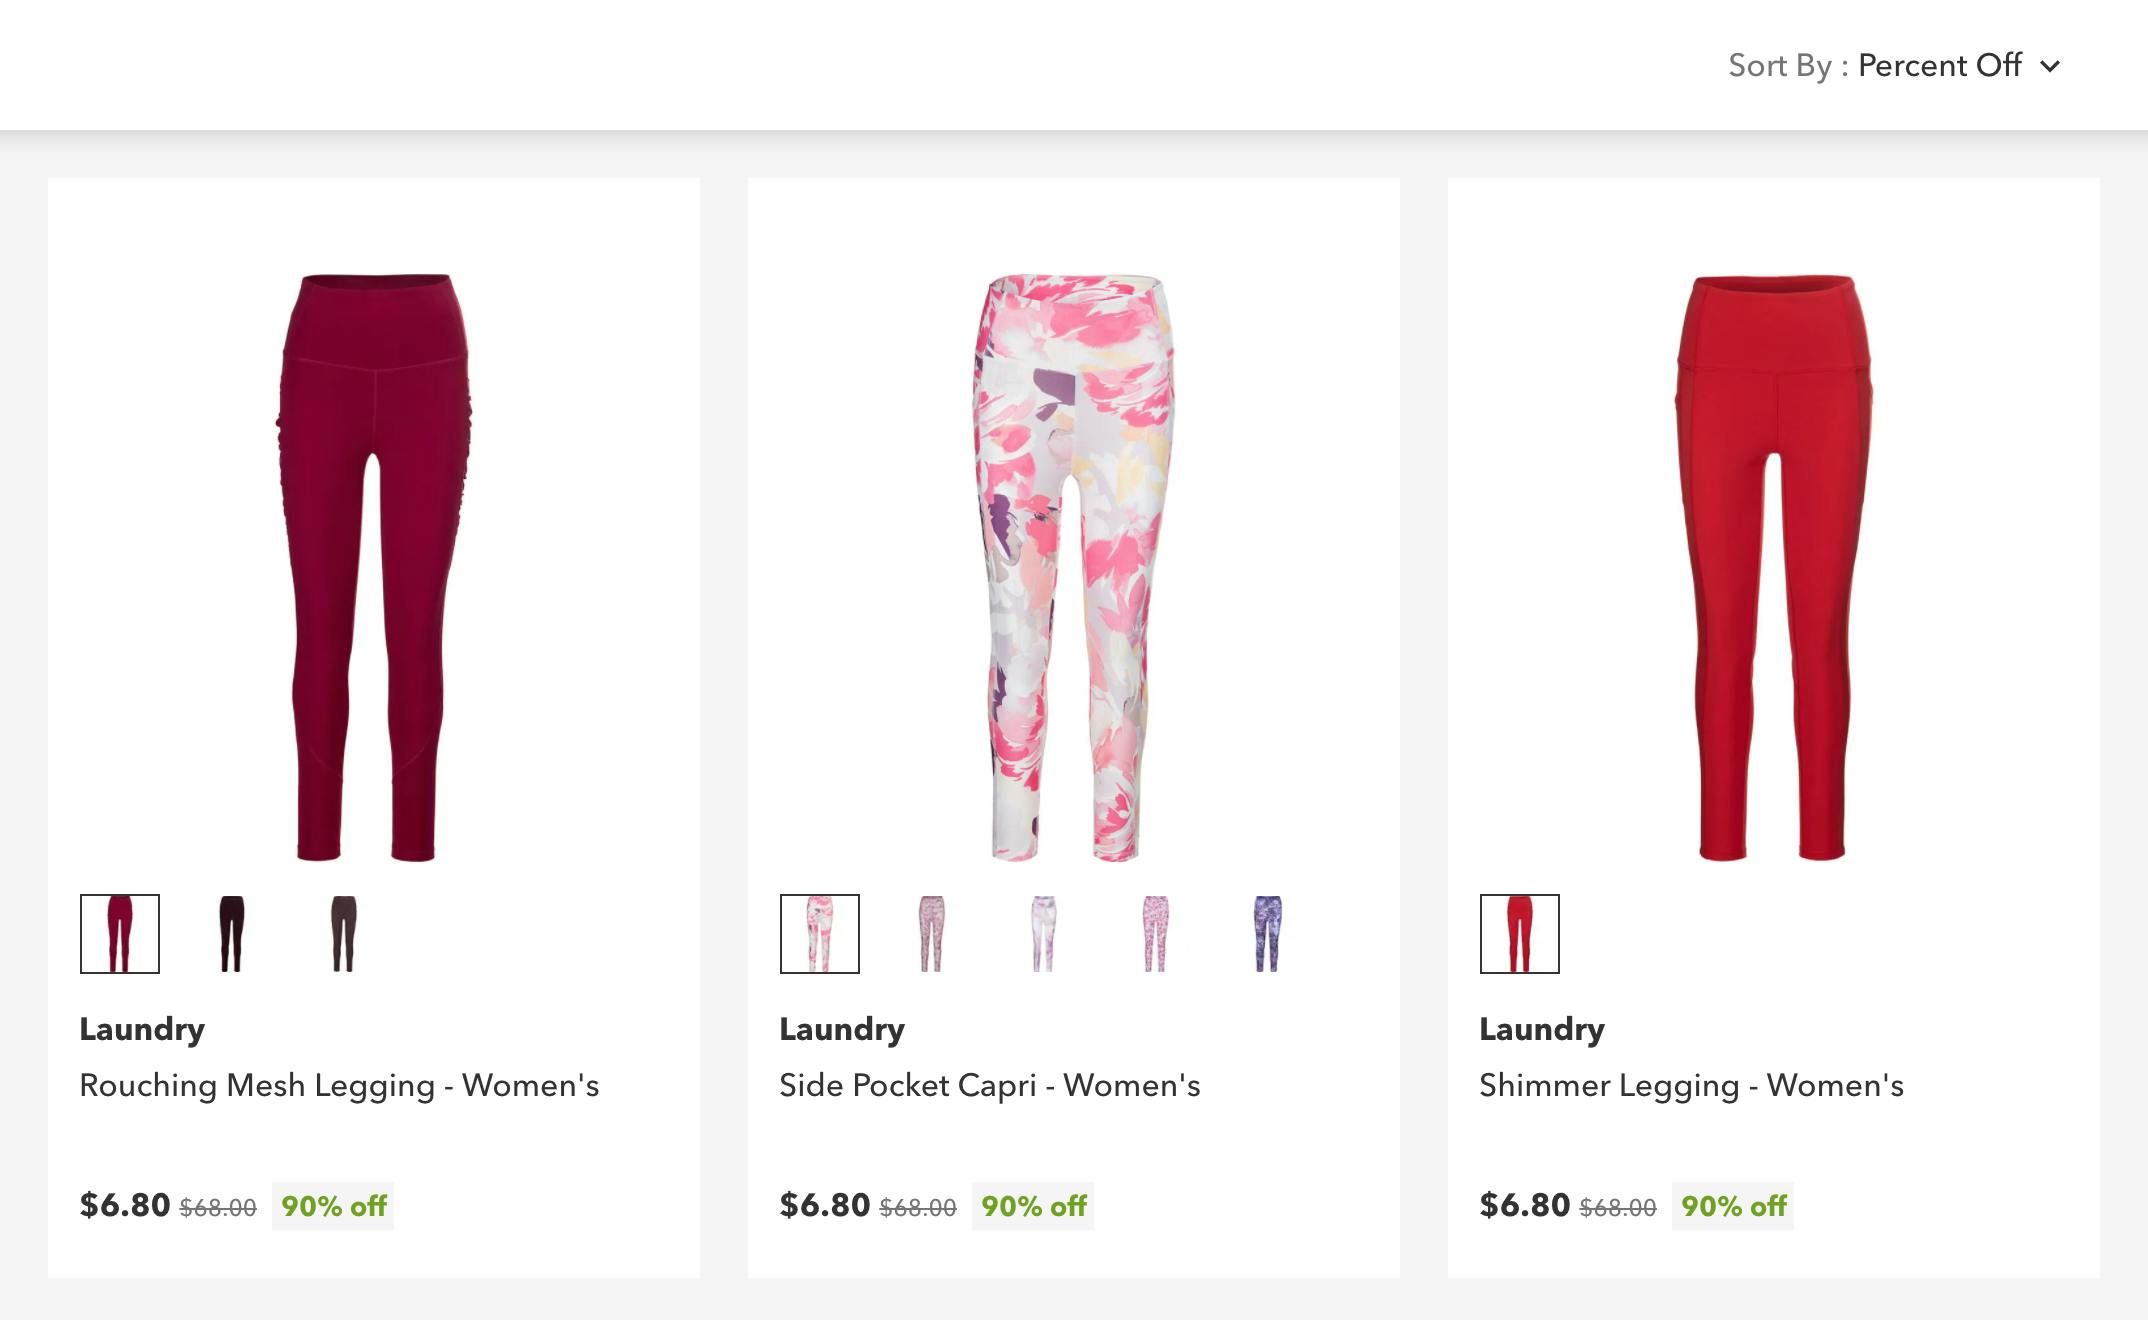Open the Side Pocket Capri product image
Image resolution: width=2148 pixels, height=1320 pixels.
click(1073, 567)
